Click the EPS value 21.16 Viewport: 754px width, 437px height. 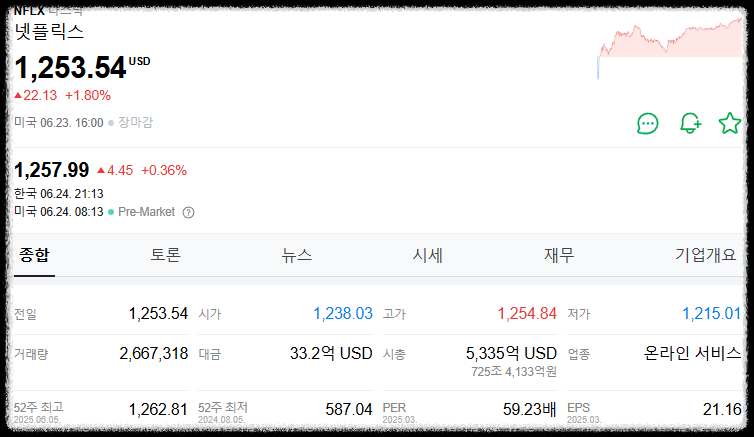pyautogui.click(x=722, y=410)
